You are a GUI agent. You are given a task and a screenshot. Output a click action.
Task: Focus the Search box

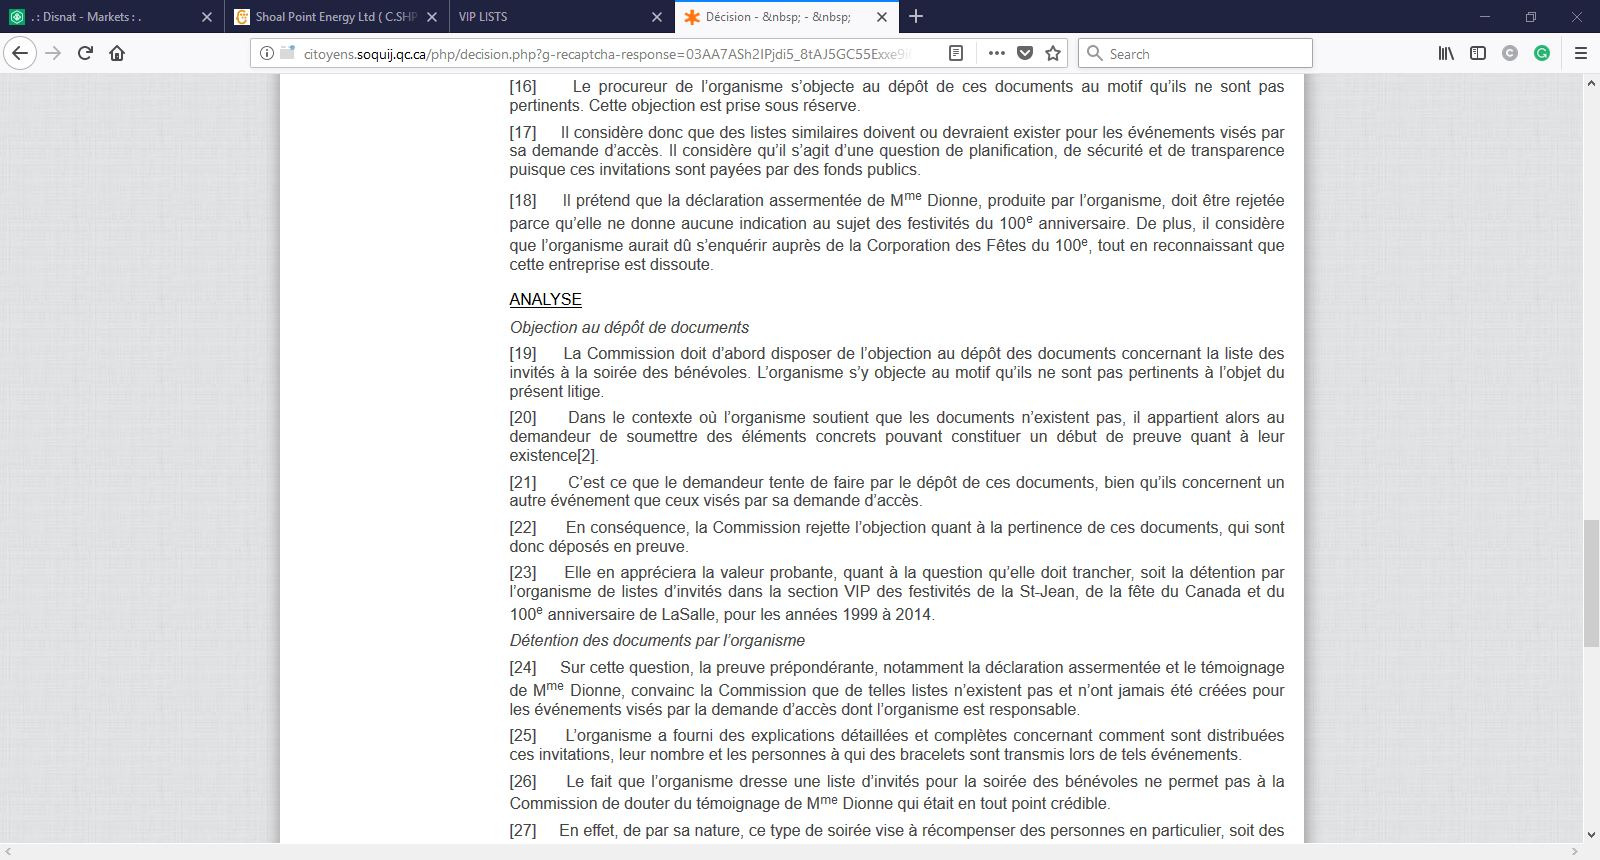(x=1195, y=53)
